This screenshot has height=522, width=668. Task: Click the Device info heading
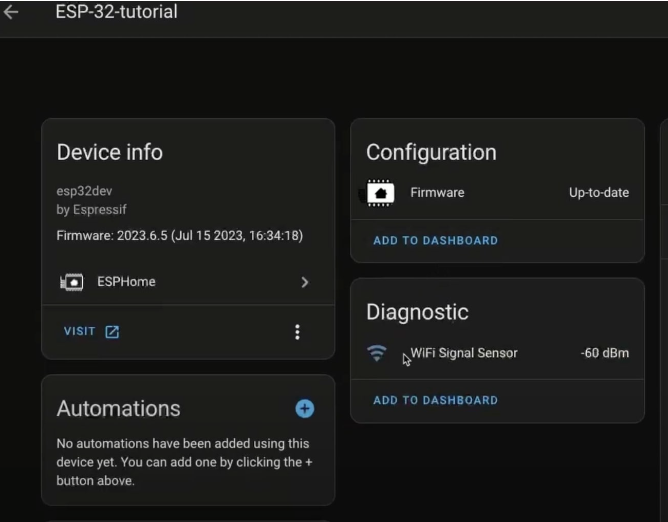click(x=109, y=152)
